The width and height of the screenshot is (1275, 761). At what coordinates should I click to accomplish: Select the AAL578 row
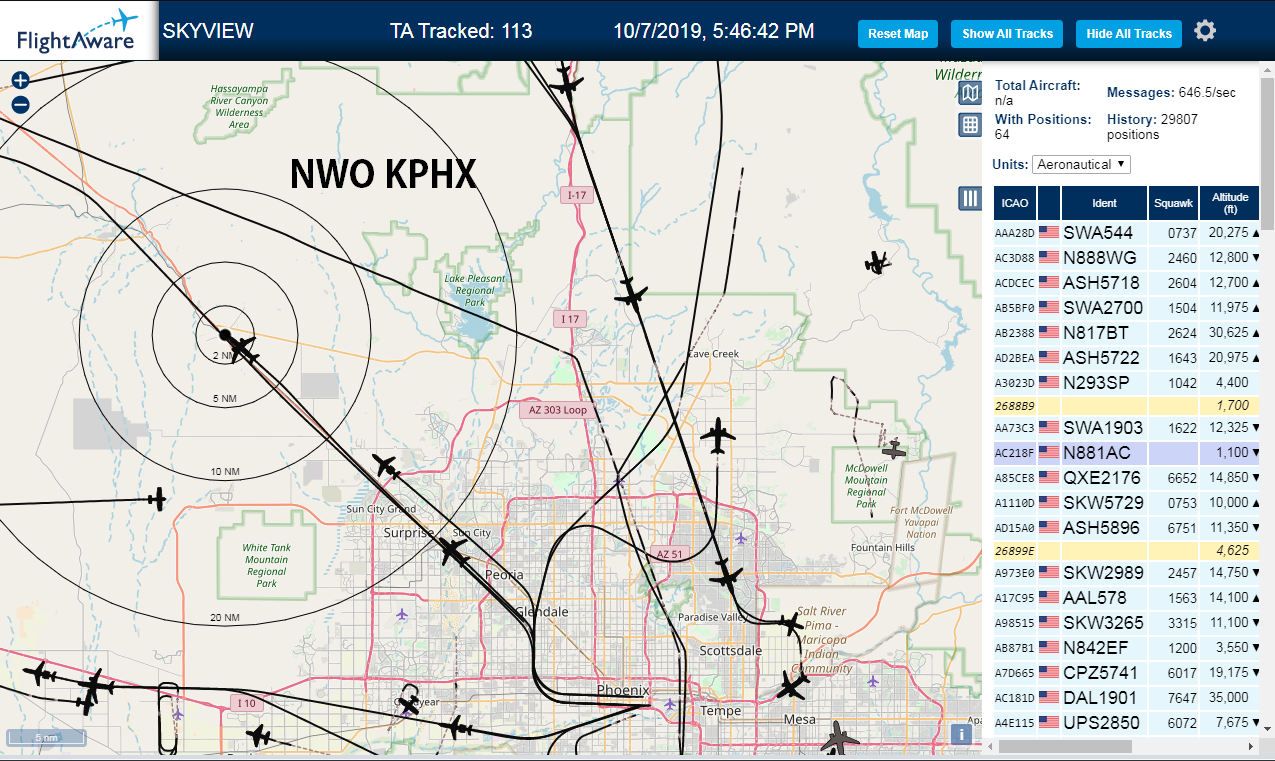(x=1127, y=598)
